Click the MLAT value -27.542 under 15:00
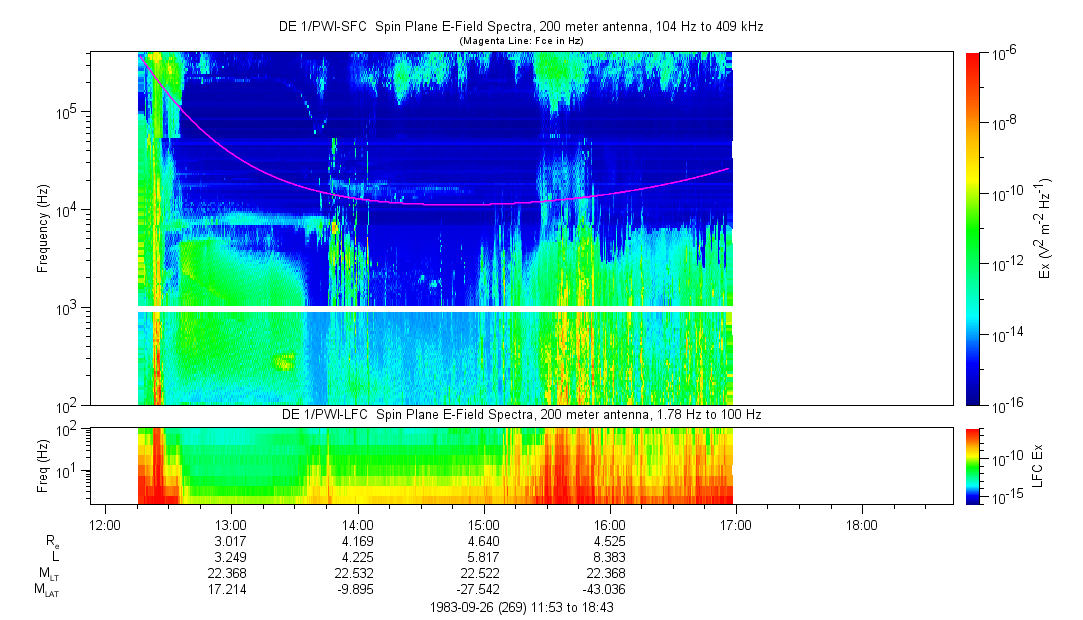 point(484,590)
